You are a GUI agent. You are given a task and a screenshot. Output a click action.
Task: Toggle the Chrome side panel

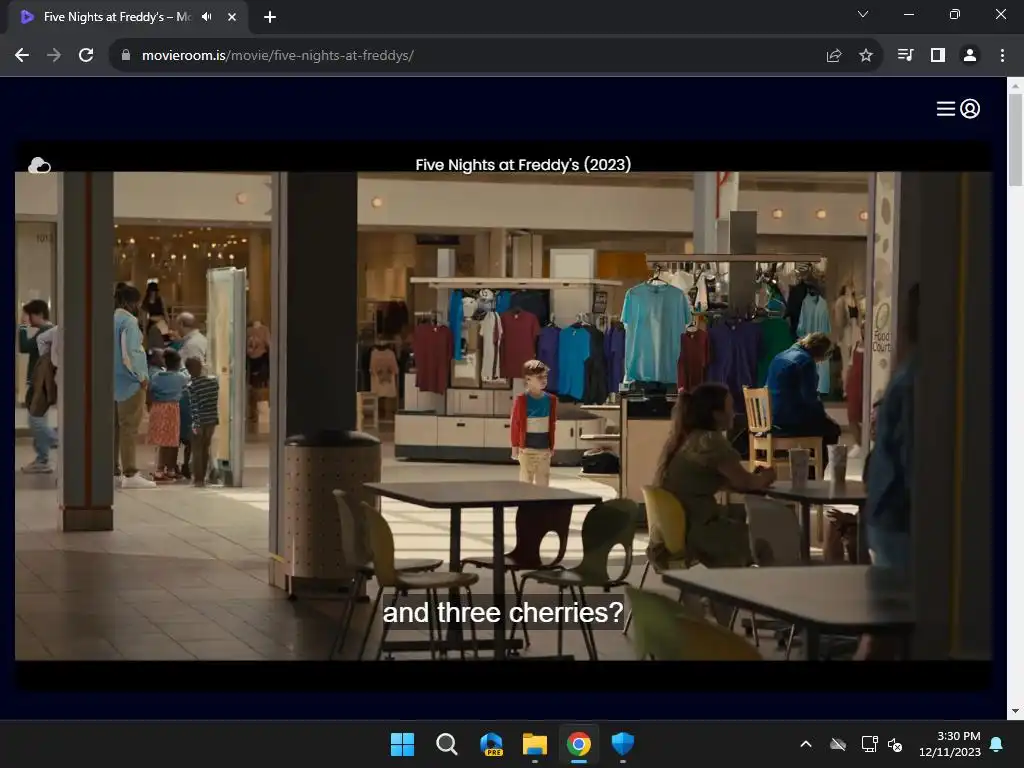coord(938,56)
